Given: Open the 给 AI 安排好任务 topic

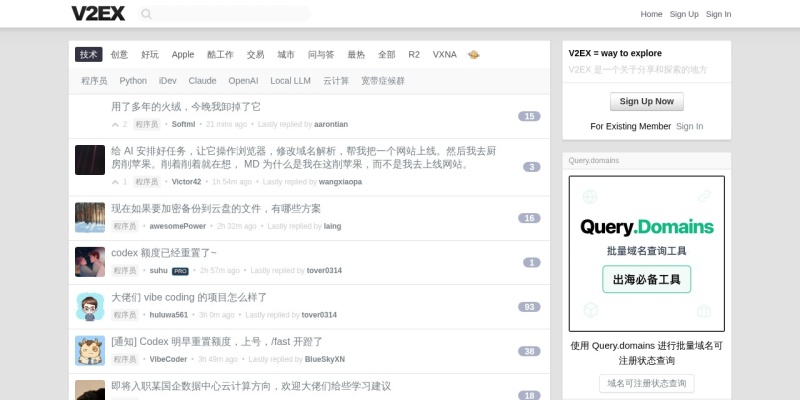Looking at the screenshot, I should point(304,158).
